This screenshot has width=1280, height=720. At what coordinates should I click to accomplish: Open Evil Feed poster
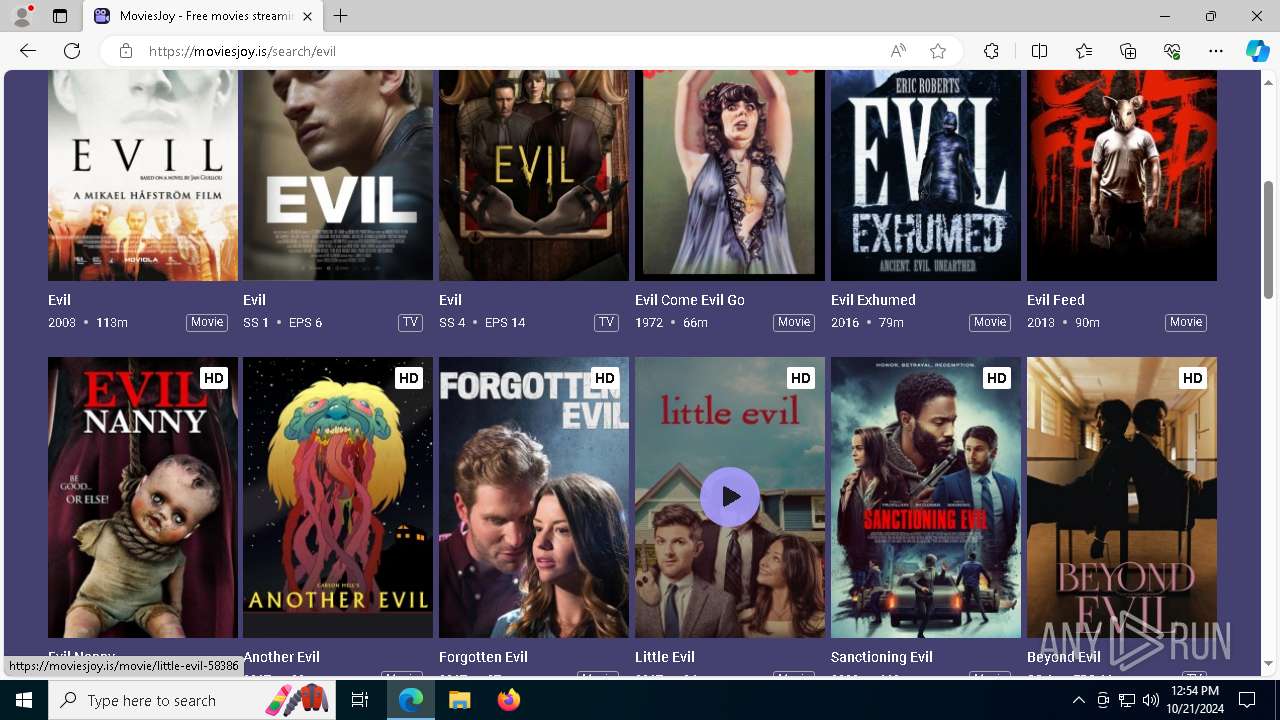(x=1122, y=175)
